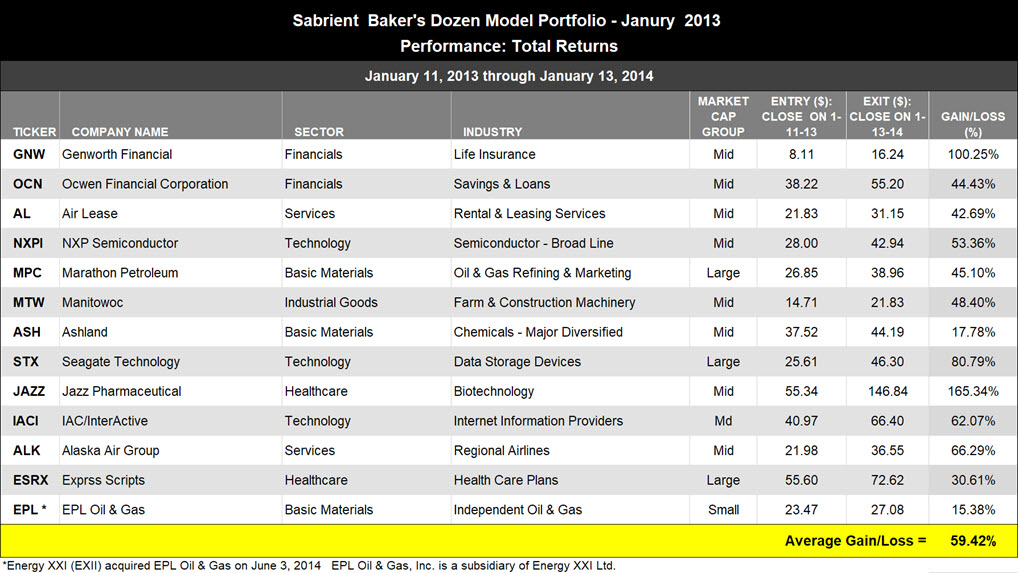Screen dimensions: 1019x573
Task: Click the Average Gain/Loss label
Action: point(855,541)
